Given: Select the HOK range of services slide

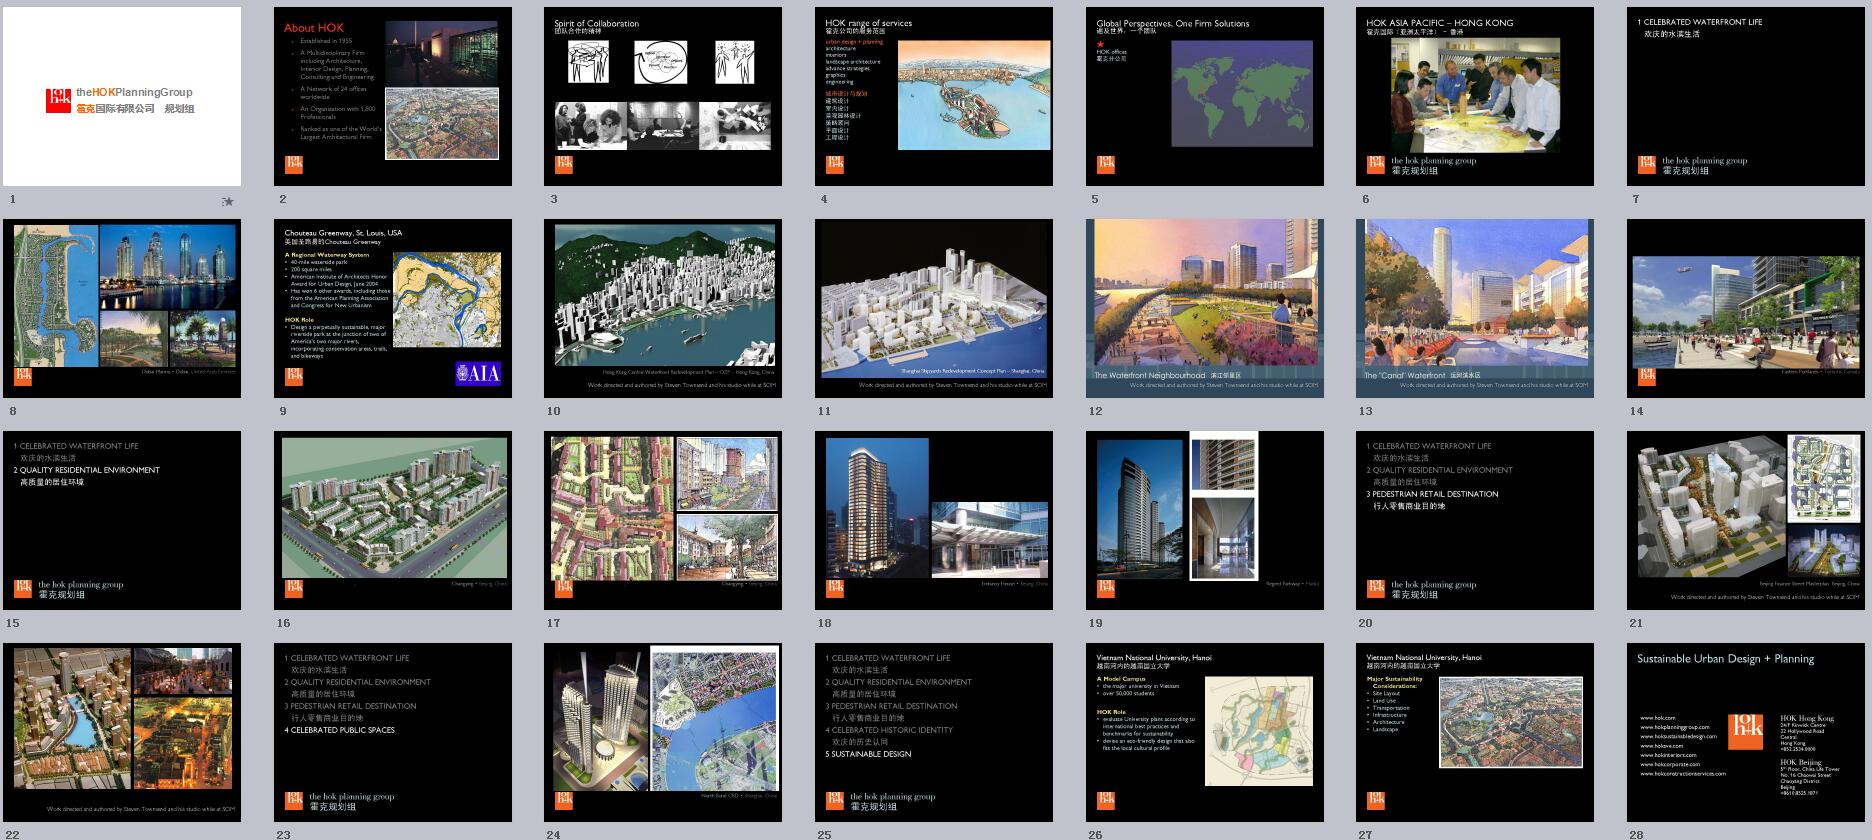Looking at the screenshot, I should click(934, 97).
